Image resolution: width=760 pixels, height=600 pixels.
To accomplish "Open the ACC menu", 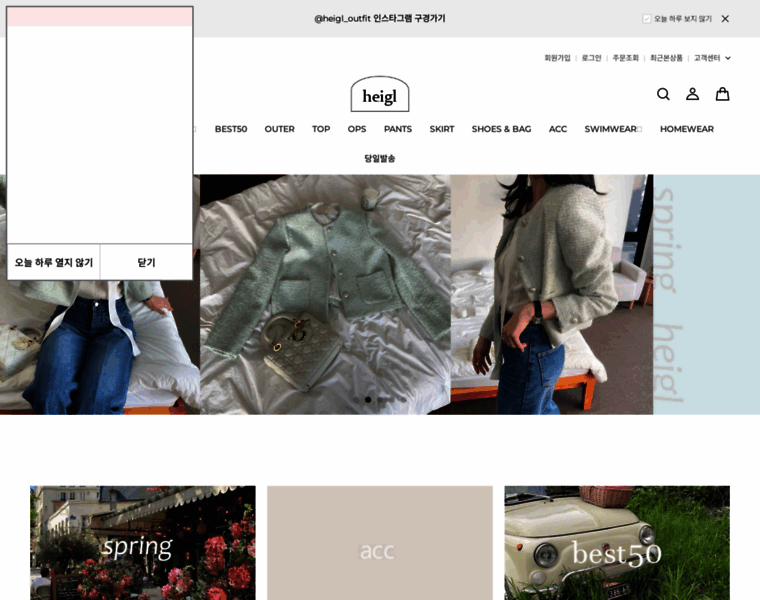I will coord(558,129).
